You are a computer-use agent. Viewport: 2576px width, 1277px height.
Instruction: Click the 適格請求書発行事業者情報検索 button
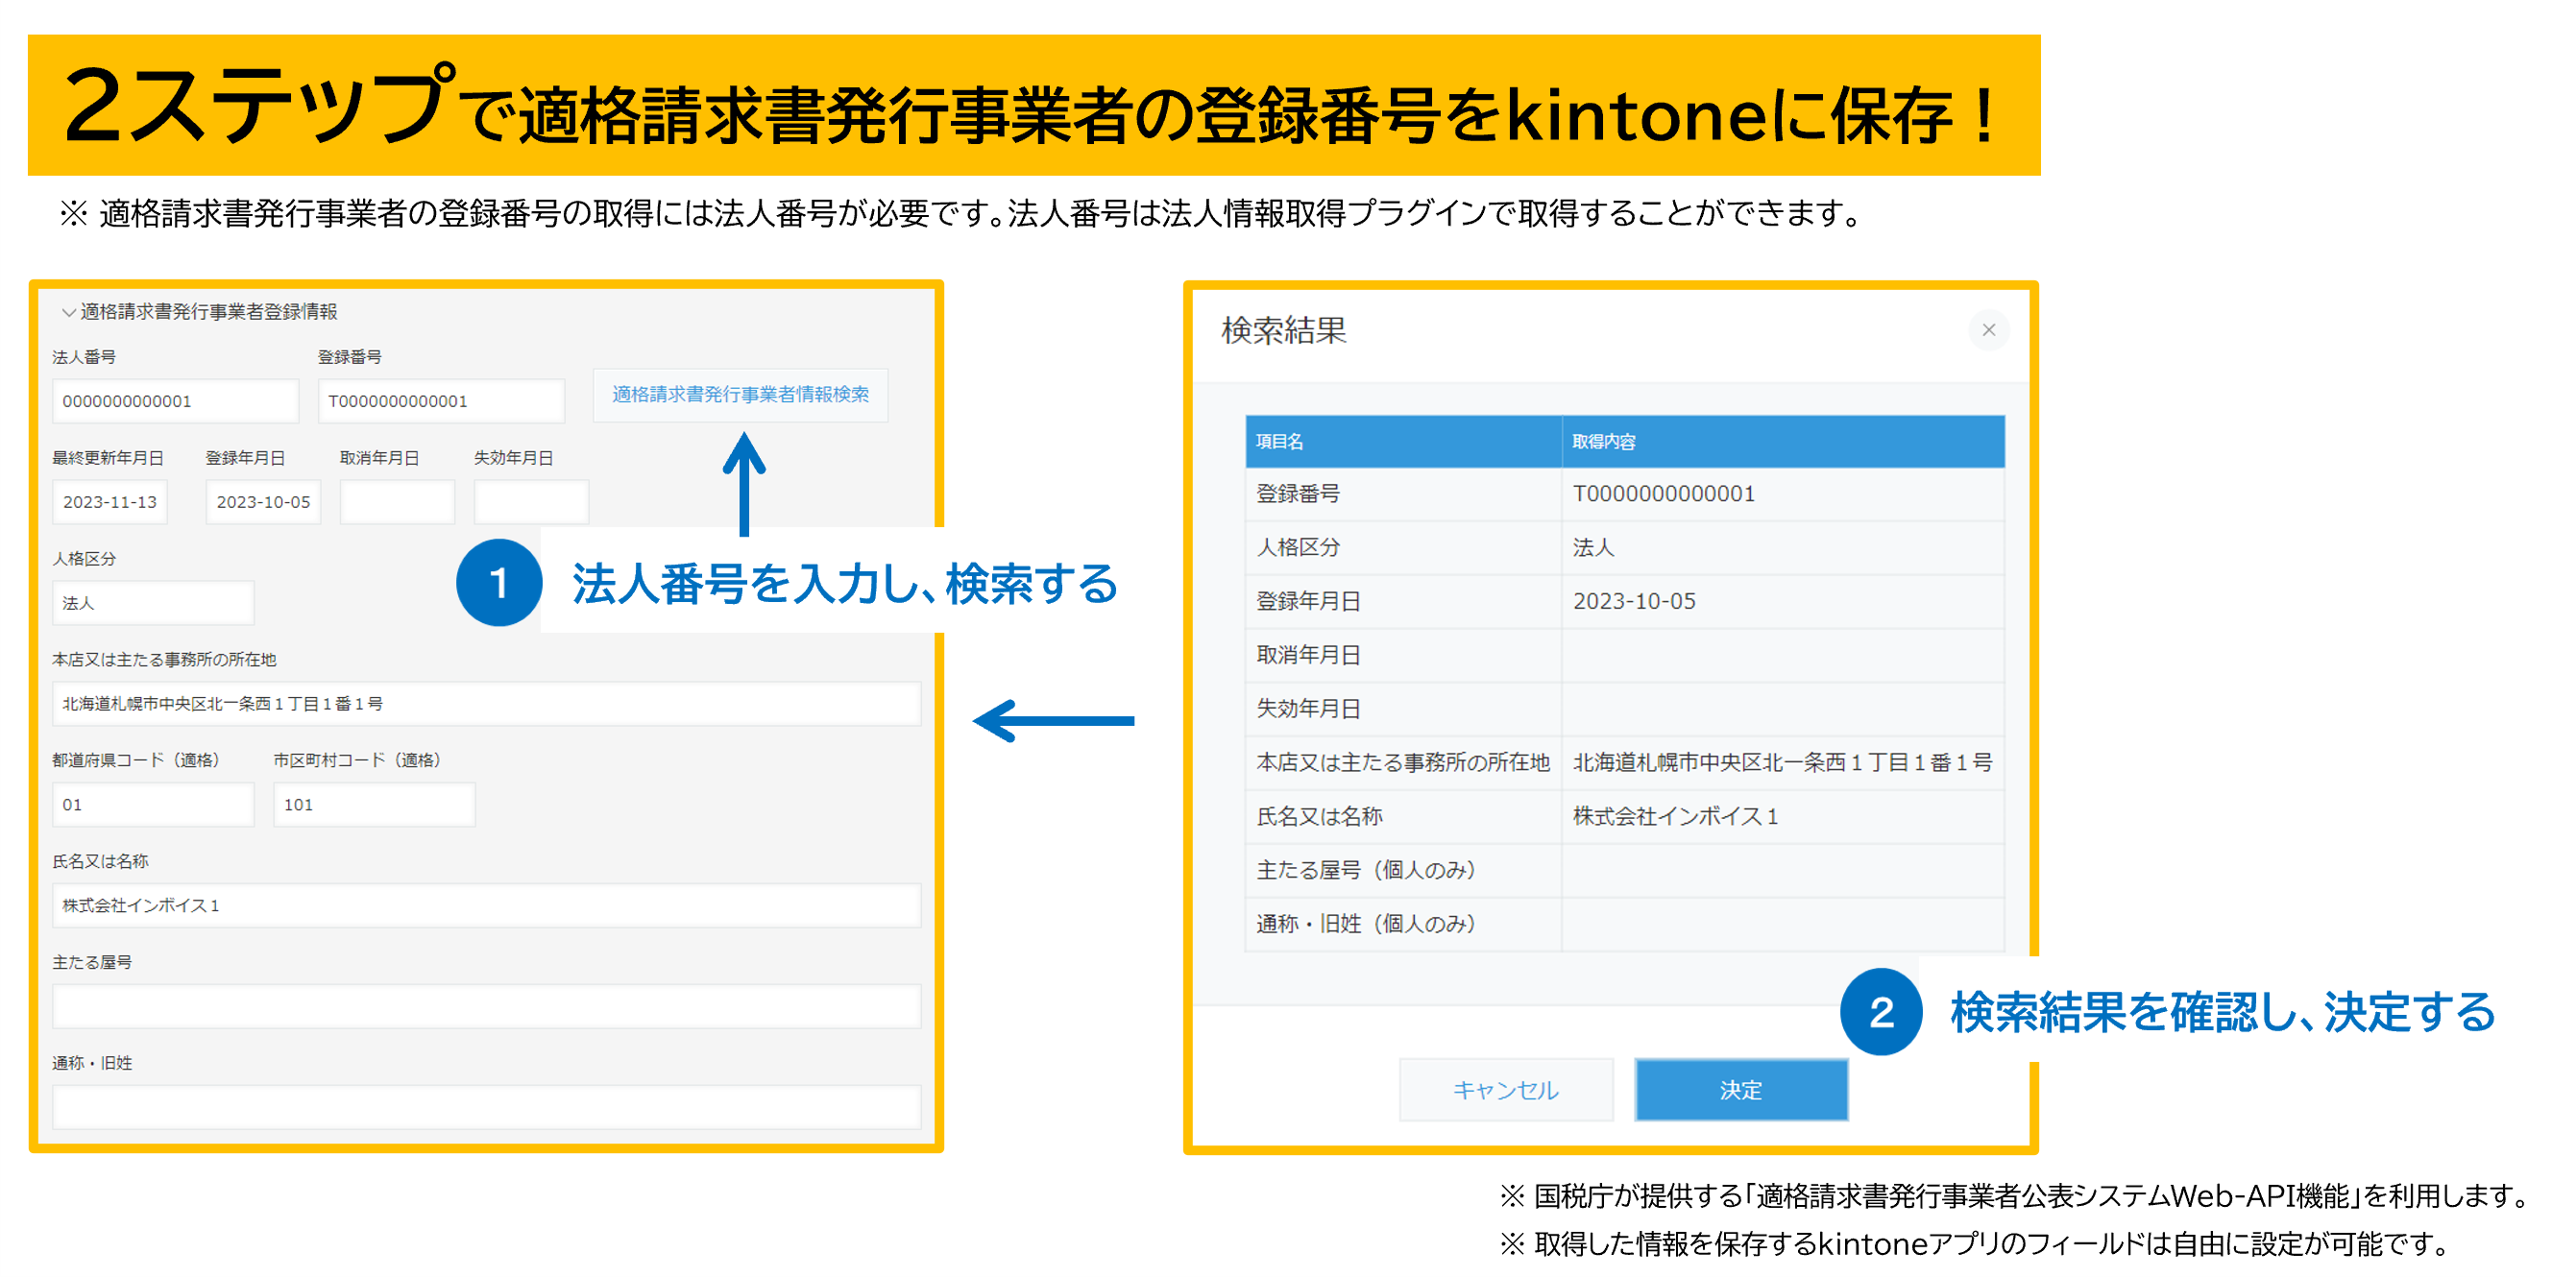click(740, 395)
